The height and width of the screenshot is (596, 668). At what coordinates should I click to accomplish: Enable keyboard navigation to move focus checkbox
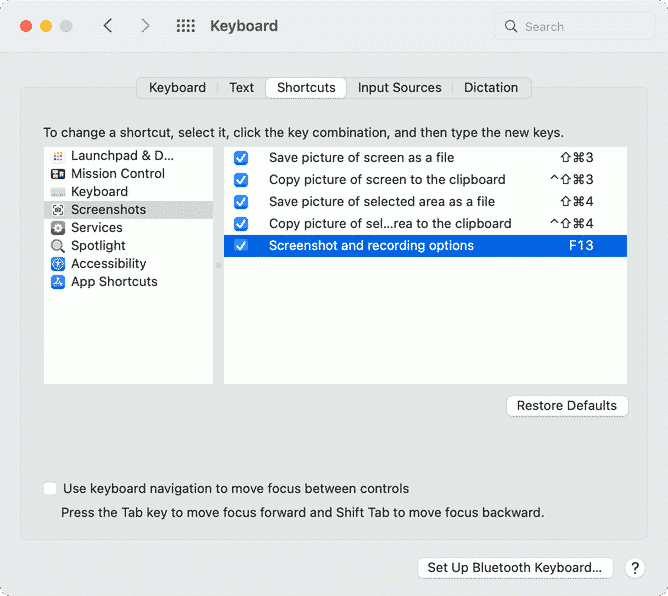[50, 488]
